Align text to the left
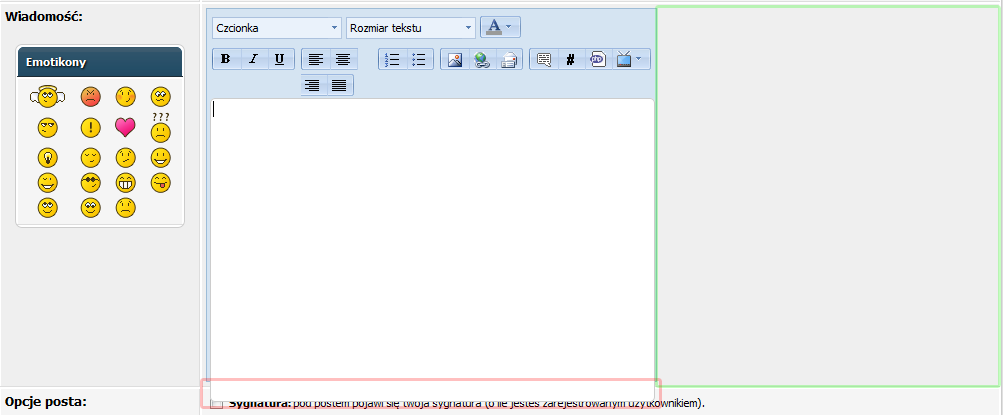This screenshot has height=415, width=1003. coord(315,59)
